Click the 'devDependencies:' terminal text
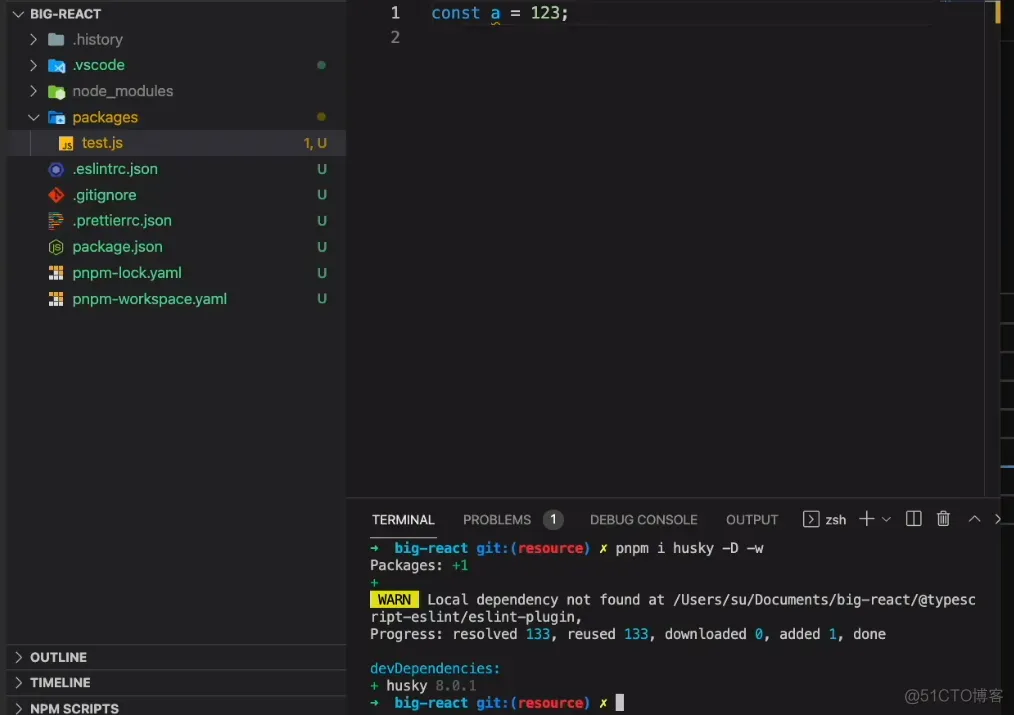 [x=435, y=668]
